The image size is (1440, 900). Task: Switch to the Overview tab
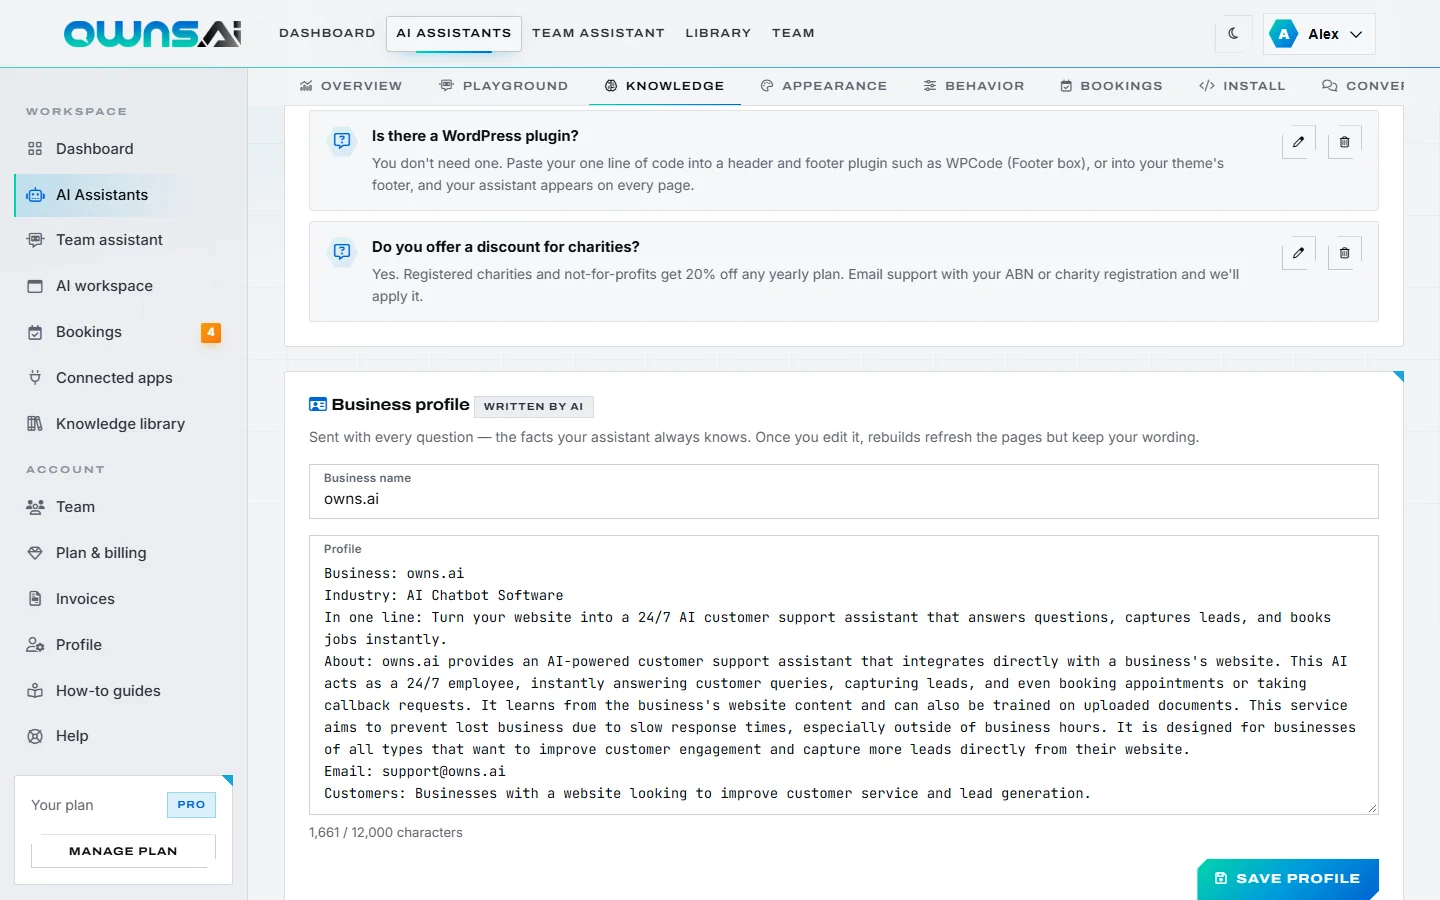[350, 86]
